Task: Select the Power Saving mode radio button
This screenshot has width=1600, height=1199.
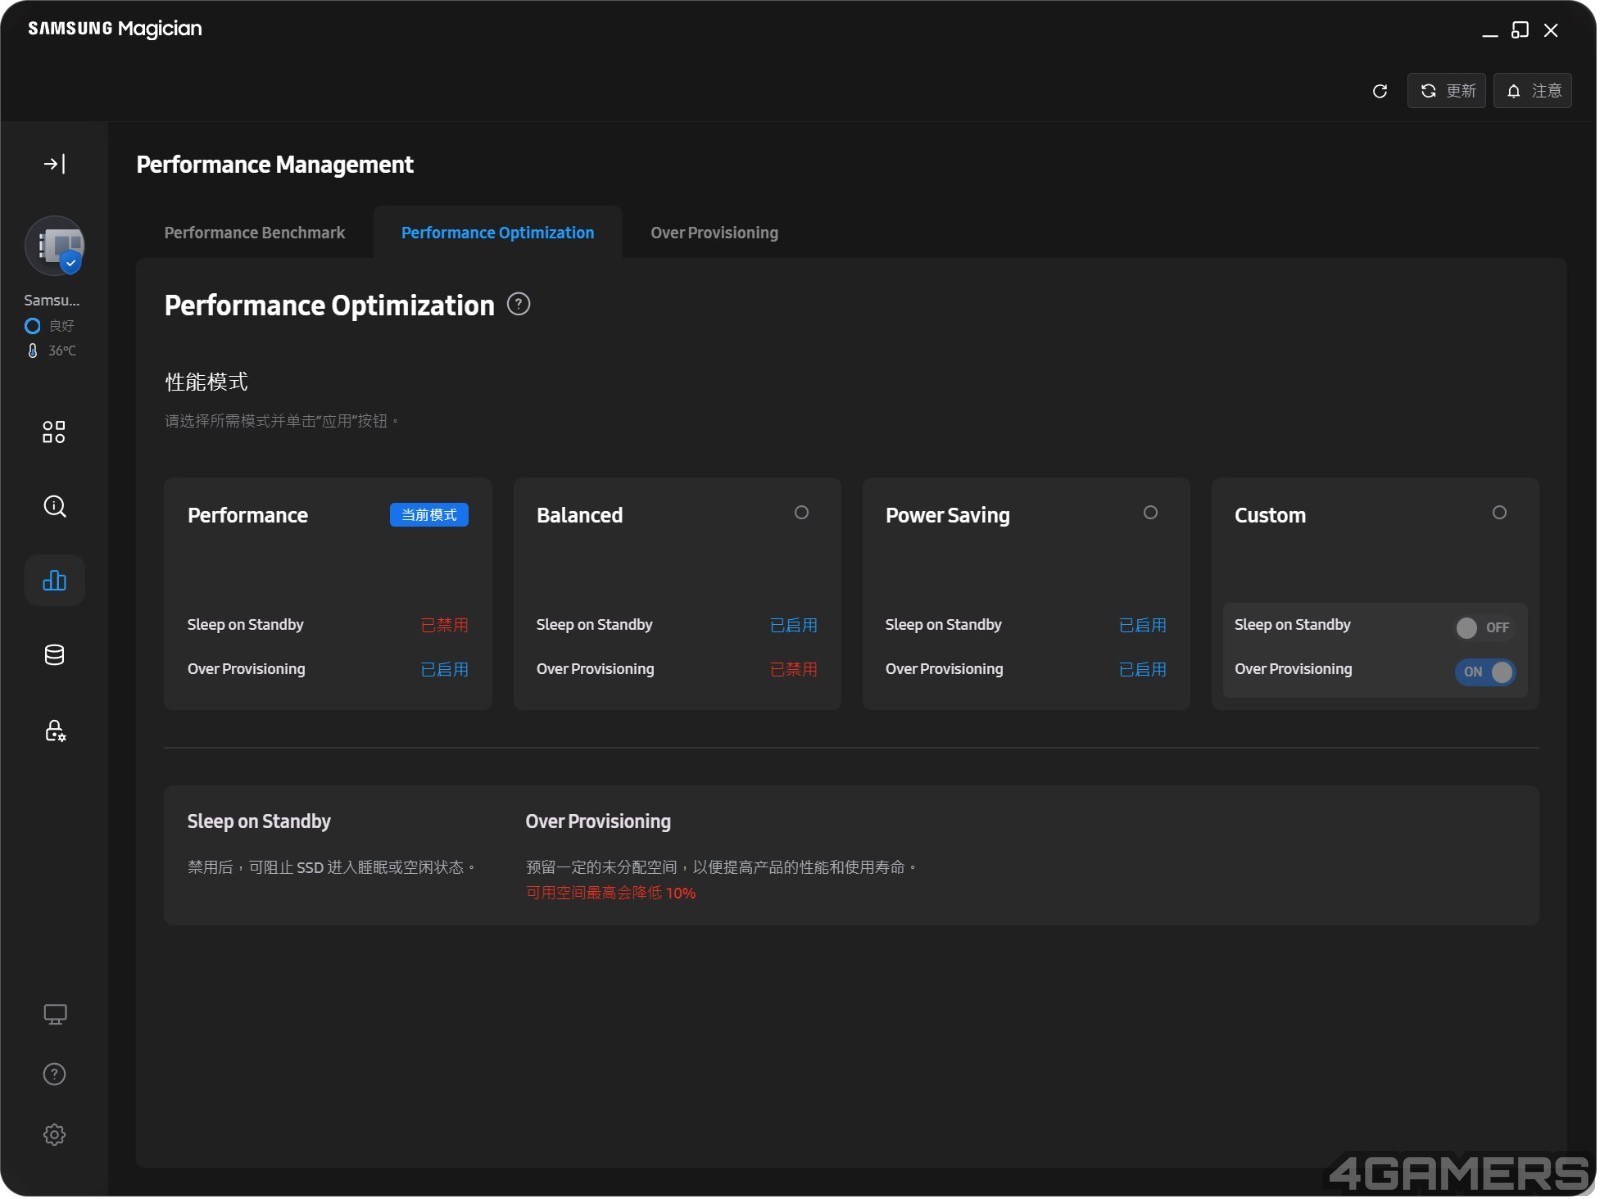Action: (x=1151, y=513)
